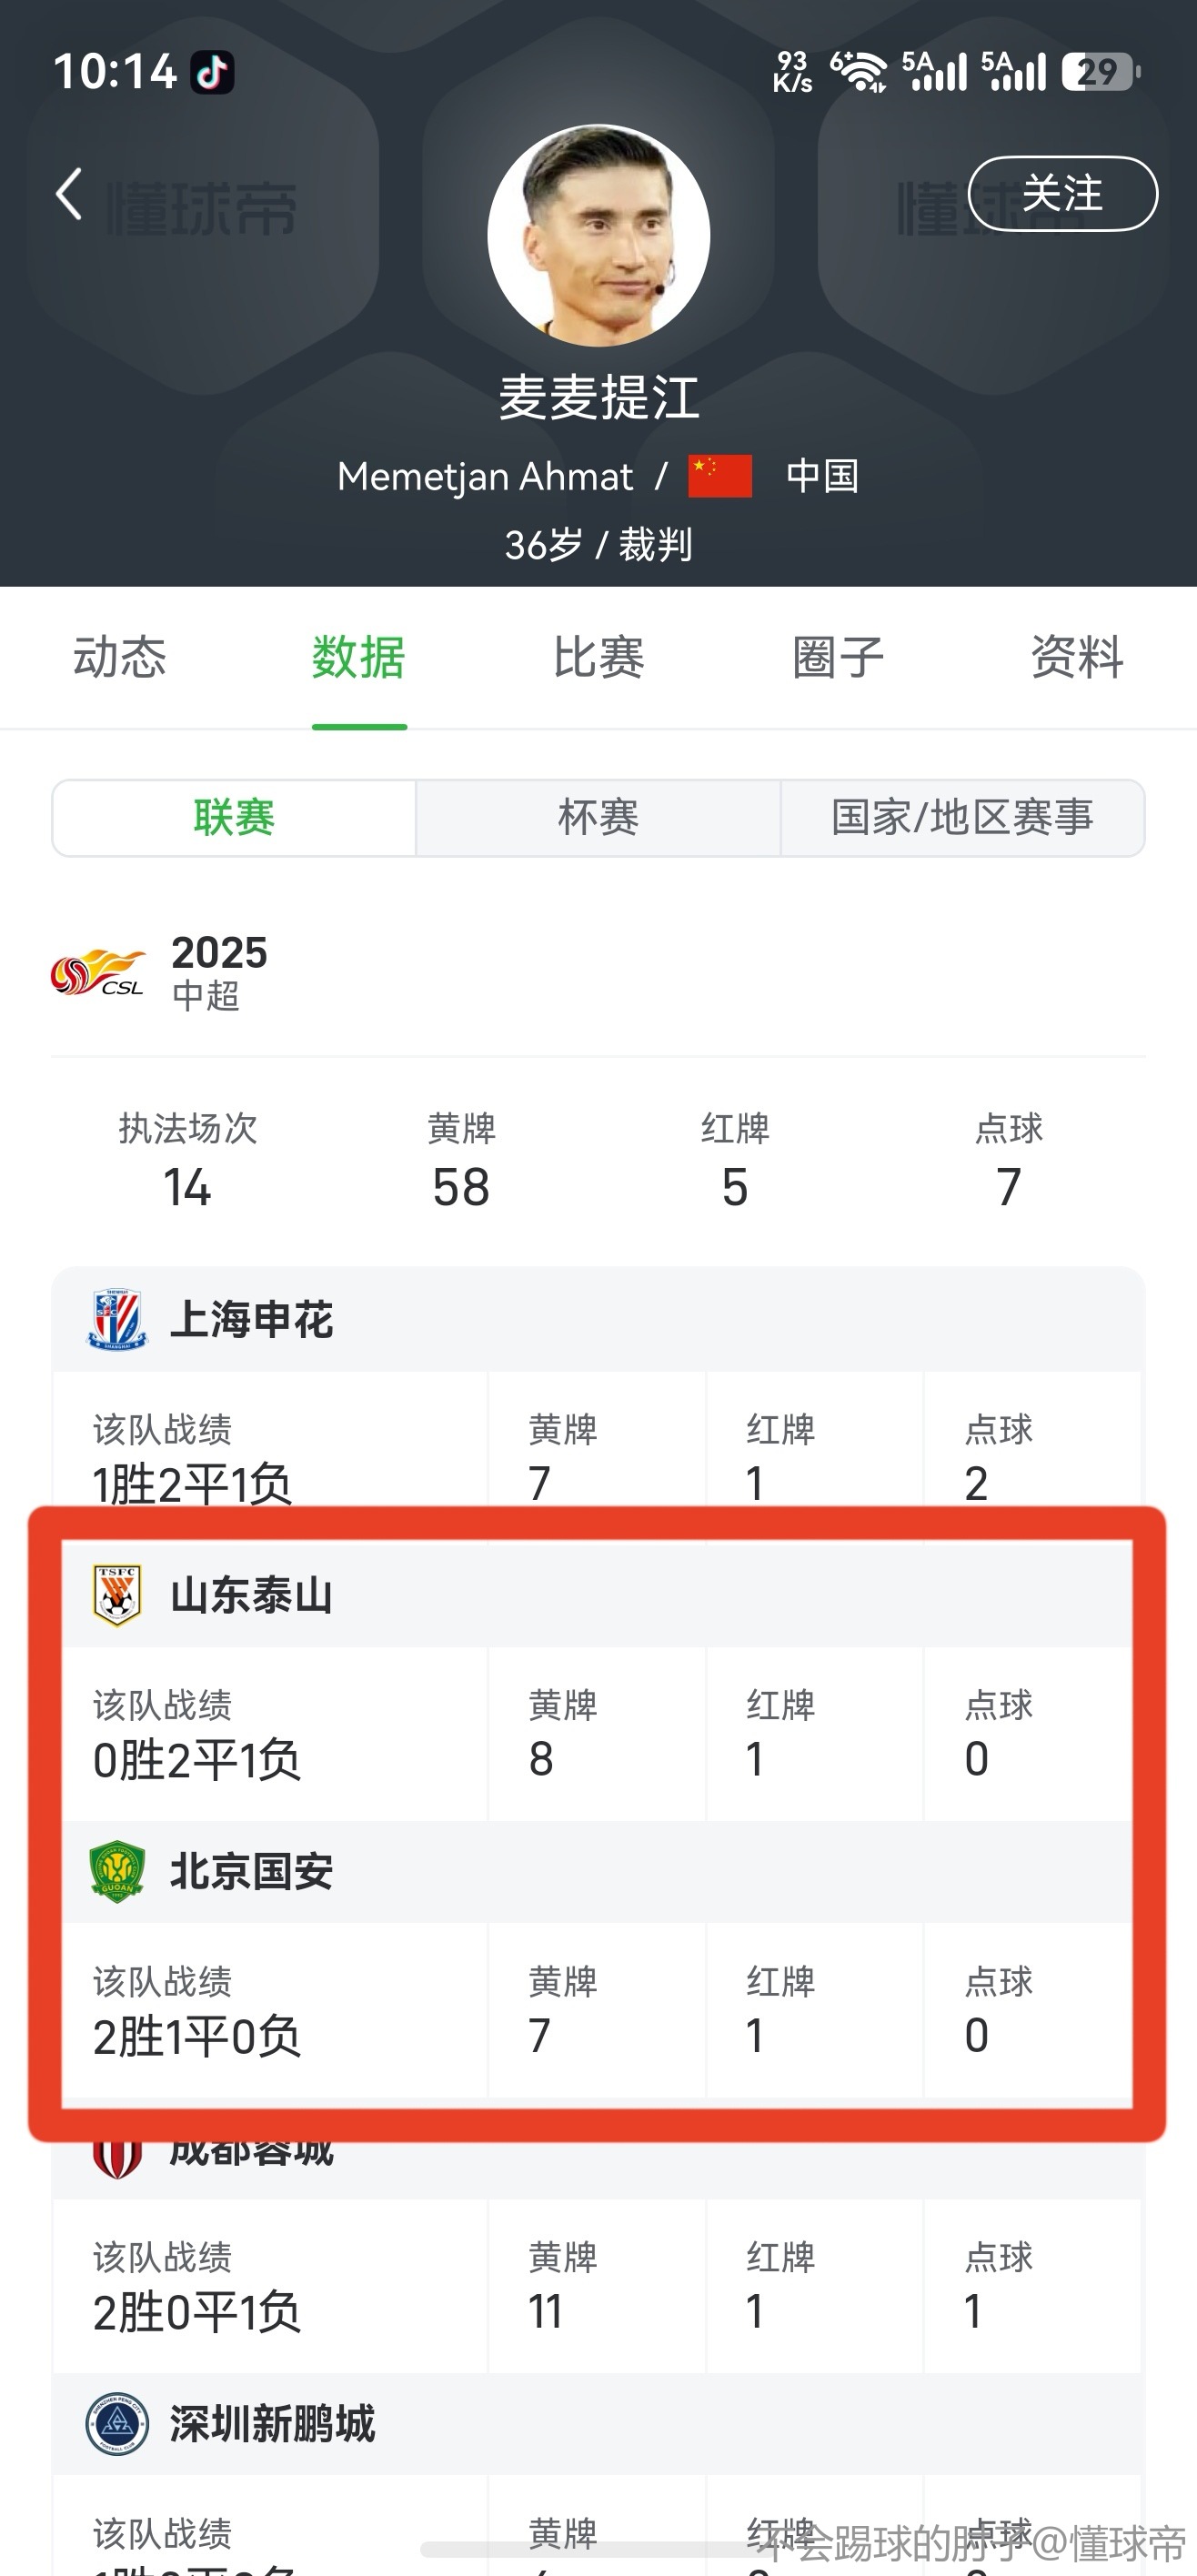
Task: Open the 资料 tab
Action: coord(1077,658)
